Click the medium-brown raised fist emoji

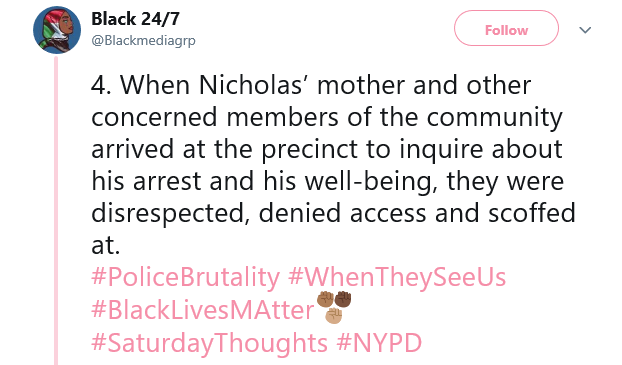pos(325,300)
